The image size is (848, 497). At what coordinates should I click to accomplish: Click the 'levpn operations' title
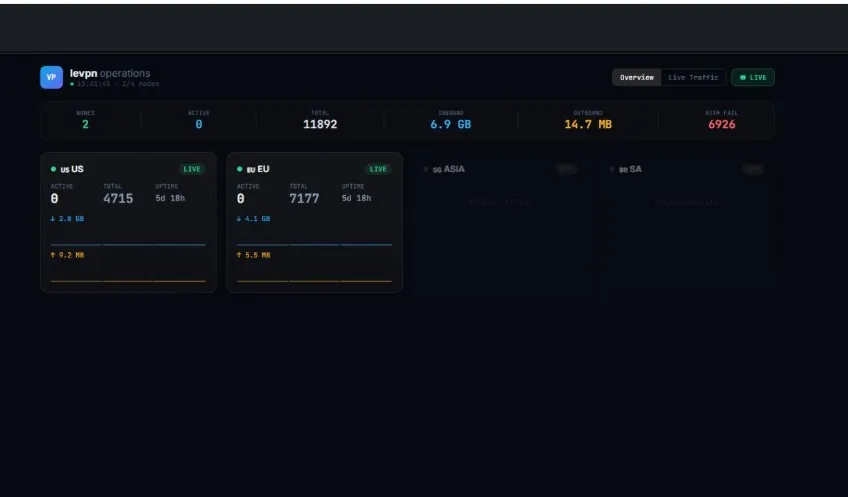click(x=110, y=73)
